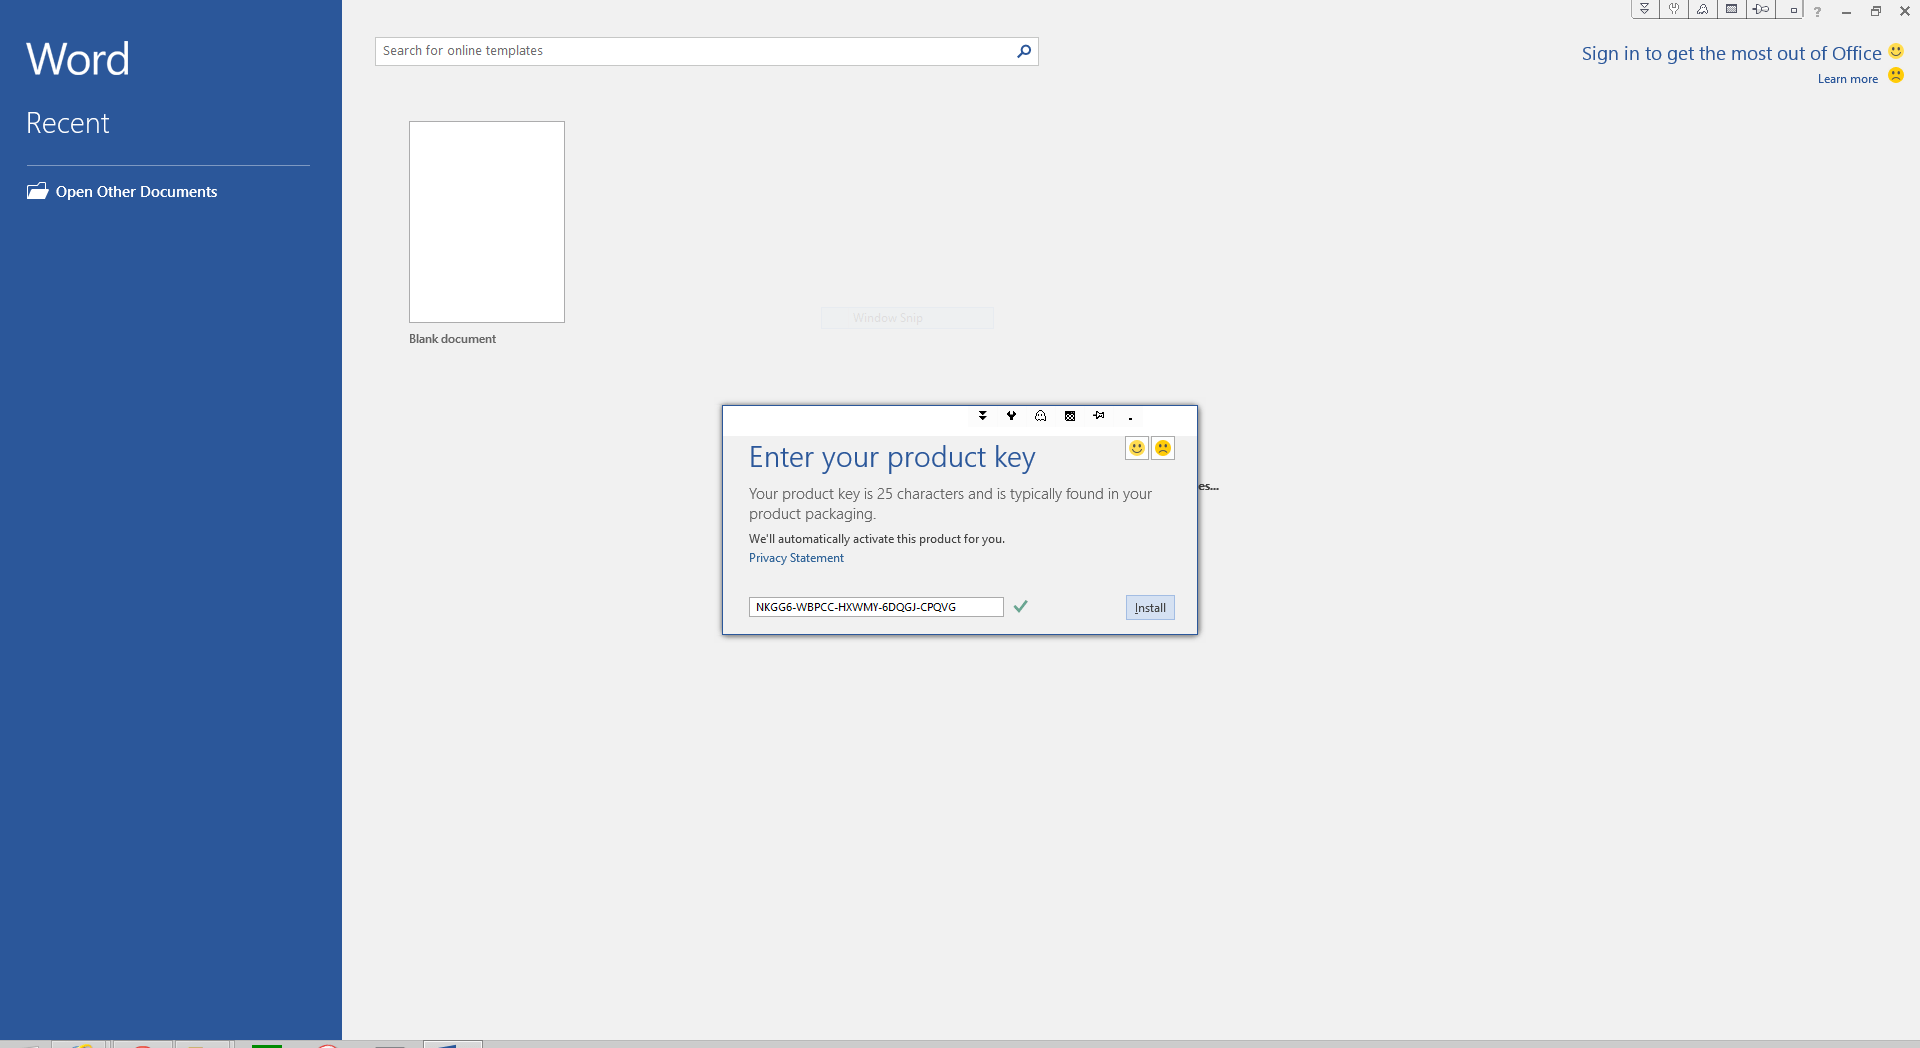Click the magnifier icon to search templates
The width and height of the screenshot is (1920, 1048).
point(1023,51)
